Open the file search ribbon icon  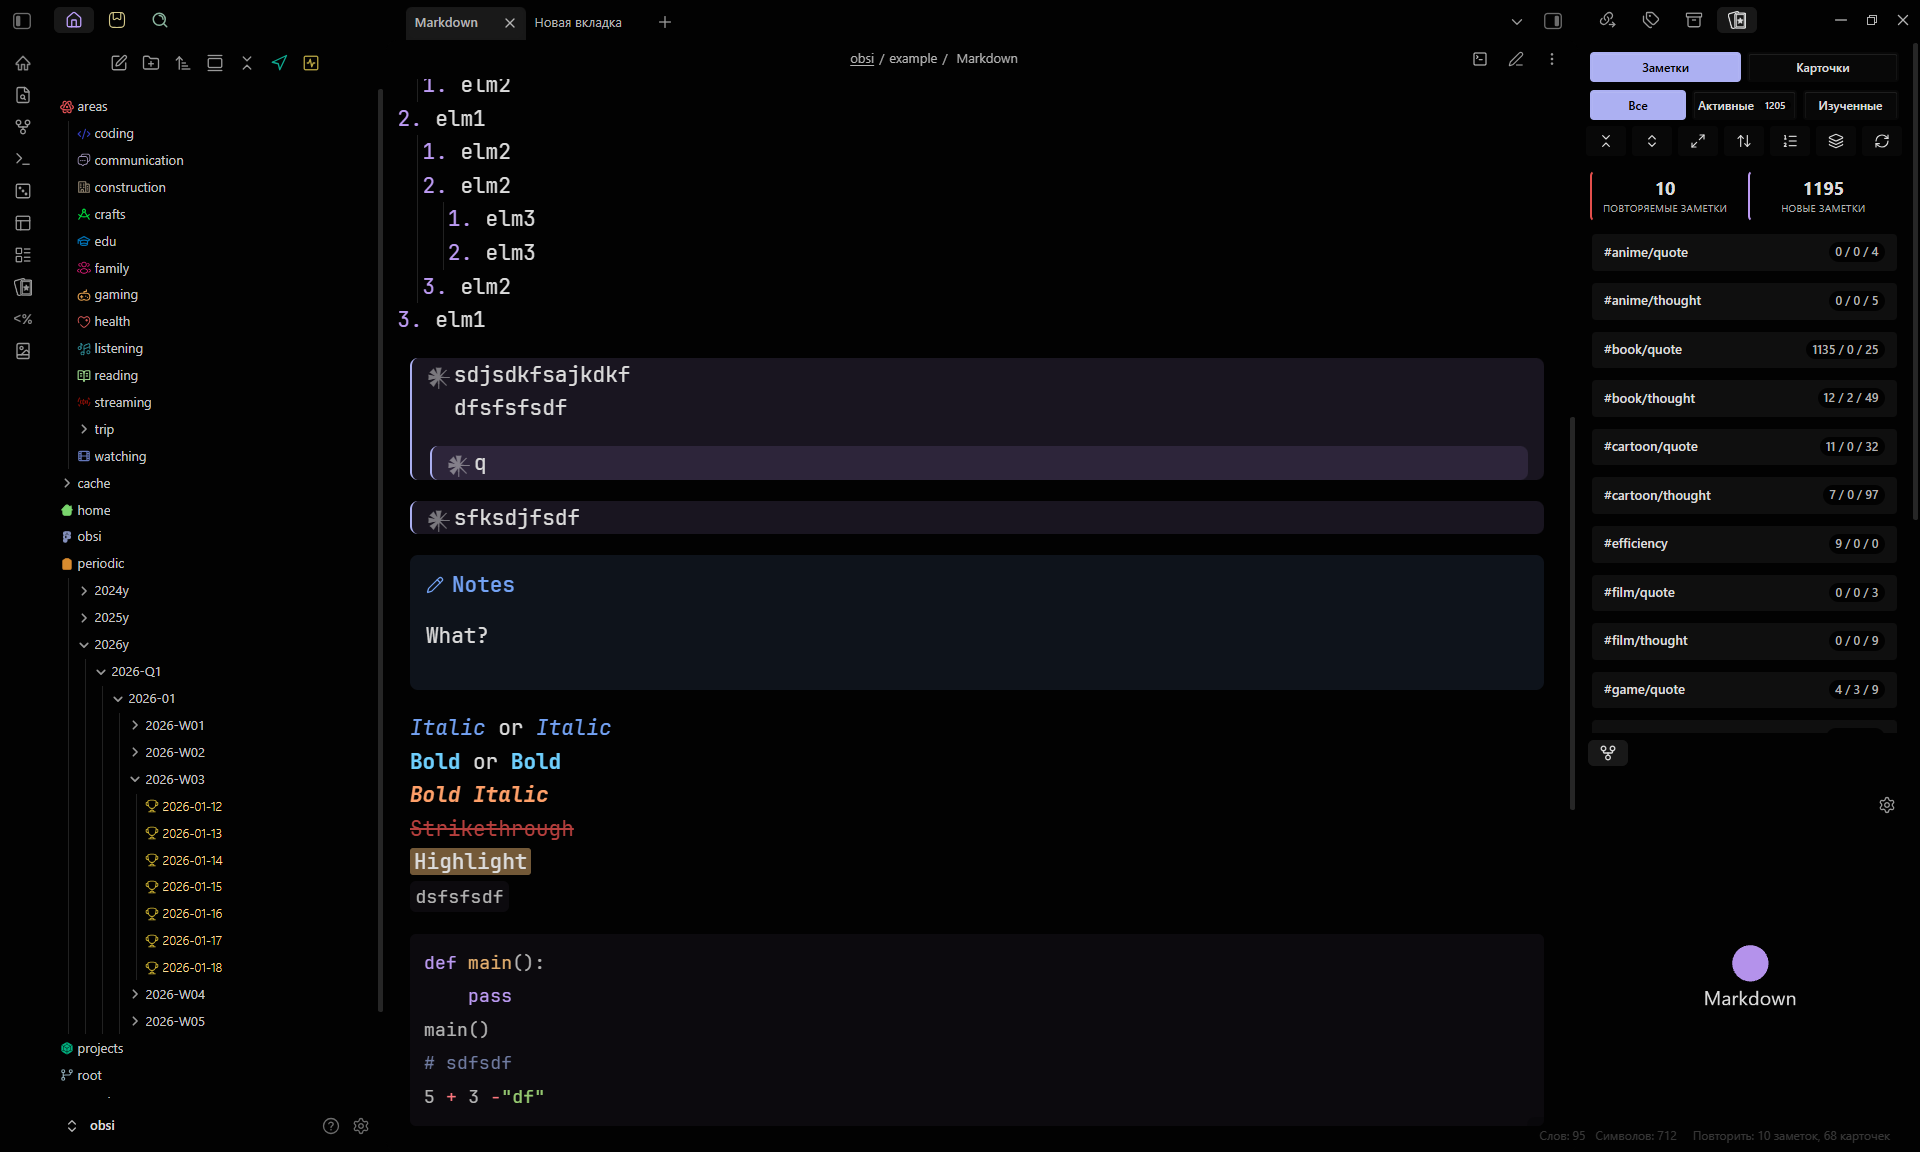click(x=23, y=95)
